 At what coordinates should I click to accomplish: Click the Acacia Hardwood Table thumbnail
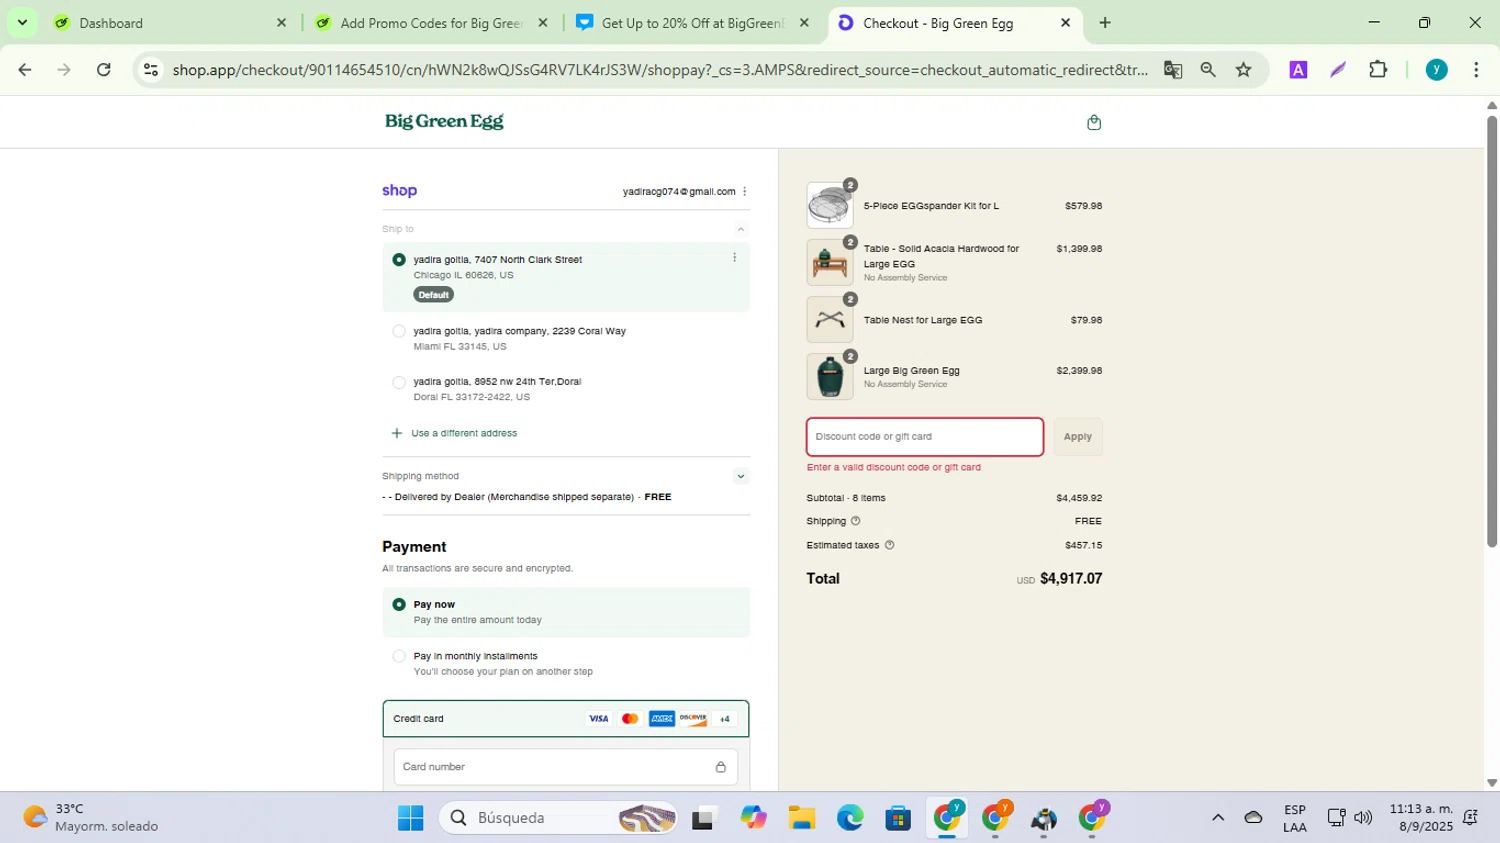click(x=830, y=263)
